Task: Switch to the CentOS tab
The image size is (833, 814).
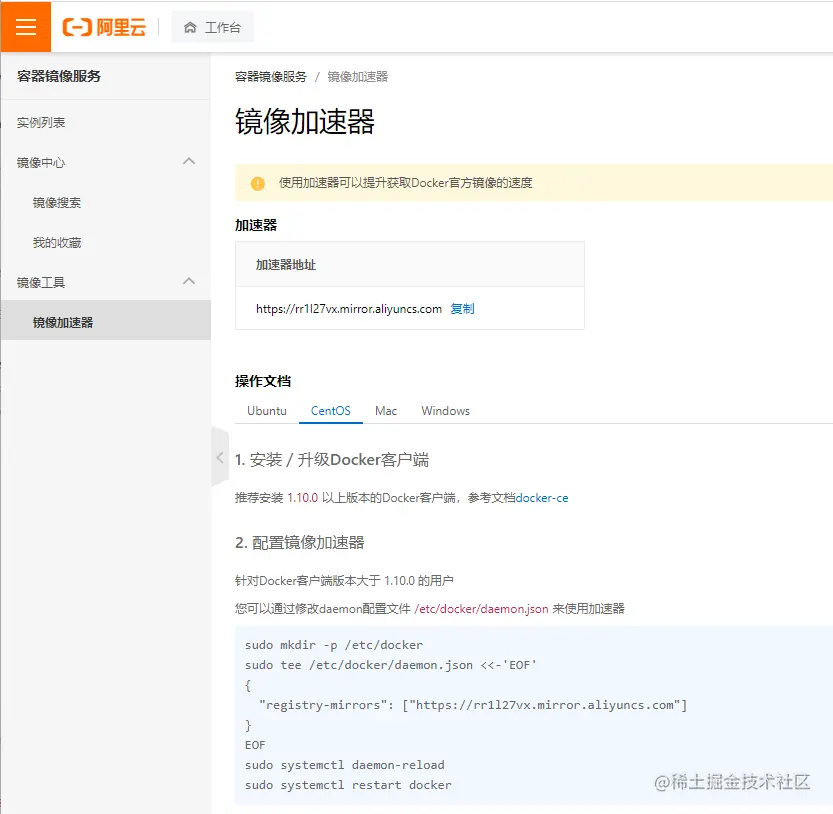Action: click(x=330, y=411)
